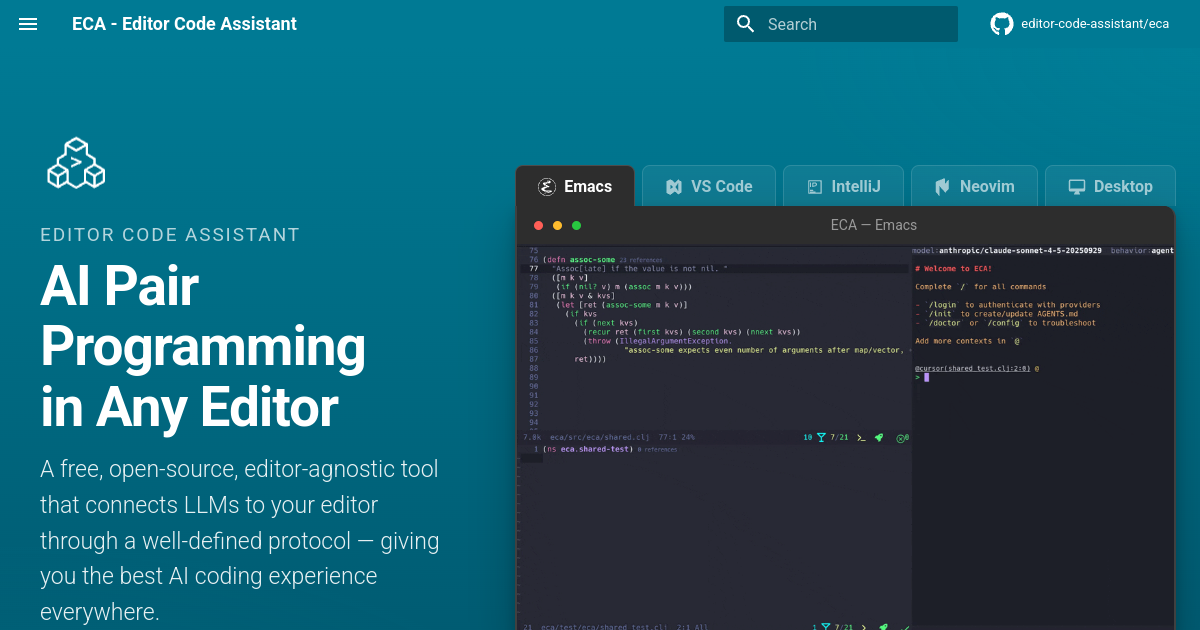Click the "/login" command in the chat
Image resolution: width=1200 pixels, height=630 pixels.
(943, 305)
